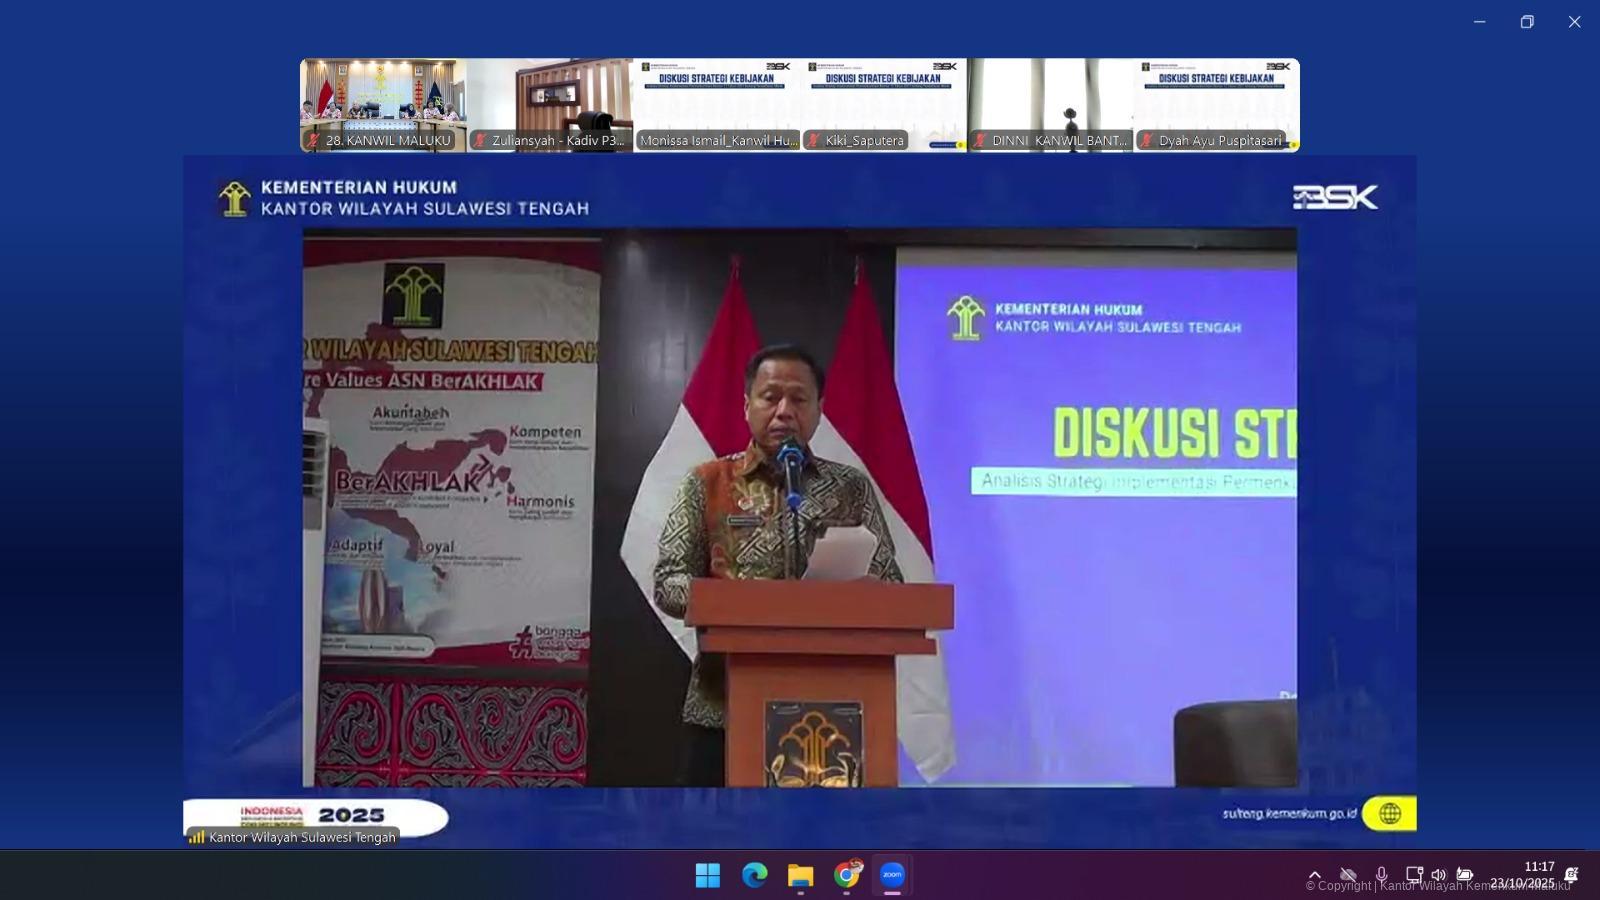1600x900 pixels.
Task: Open Microsoft Edge from the taskbar
Action: coord(754,875)
